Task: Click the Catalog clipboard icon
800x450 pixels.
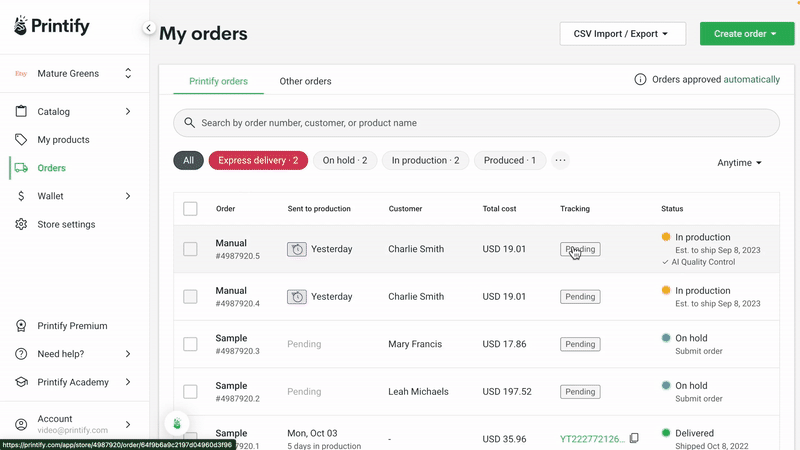Action: (x=21, y=111)
